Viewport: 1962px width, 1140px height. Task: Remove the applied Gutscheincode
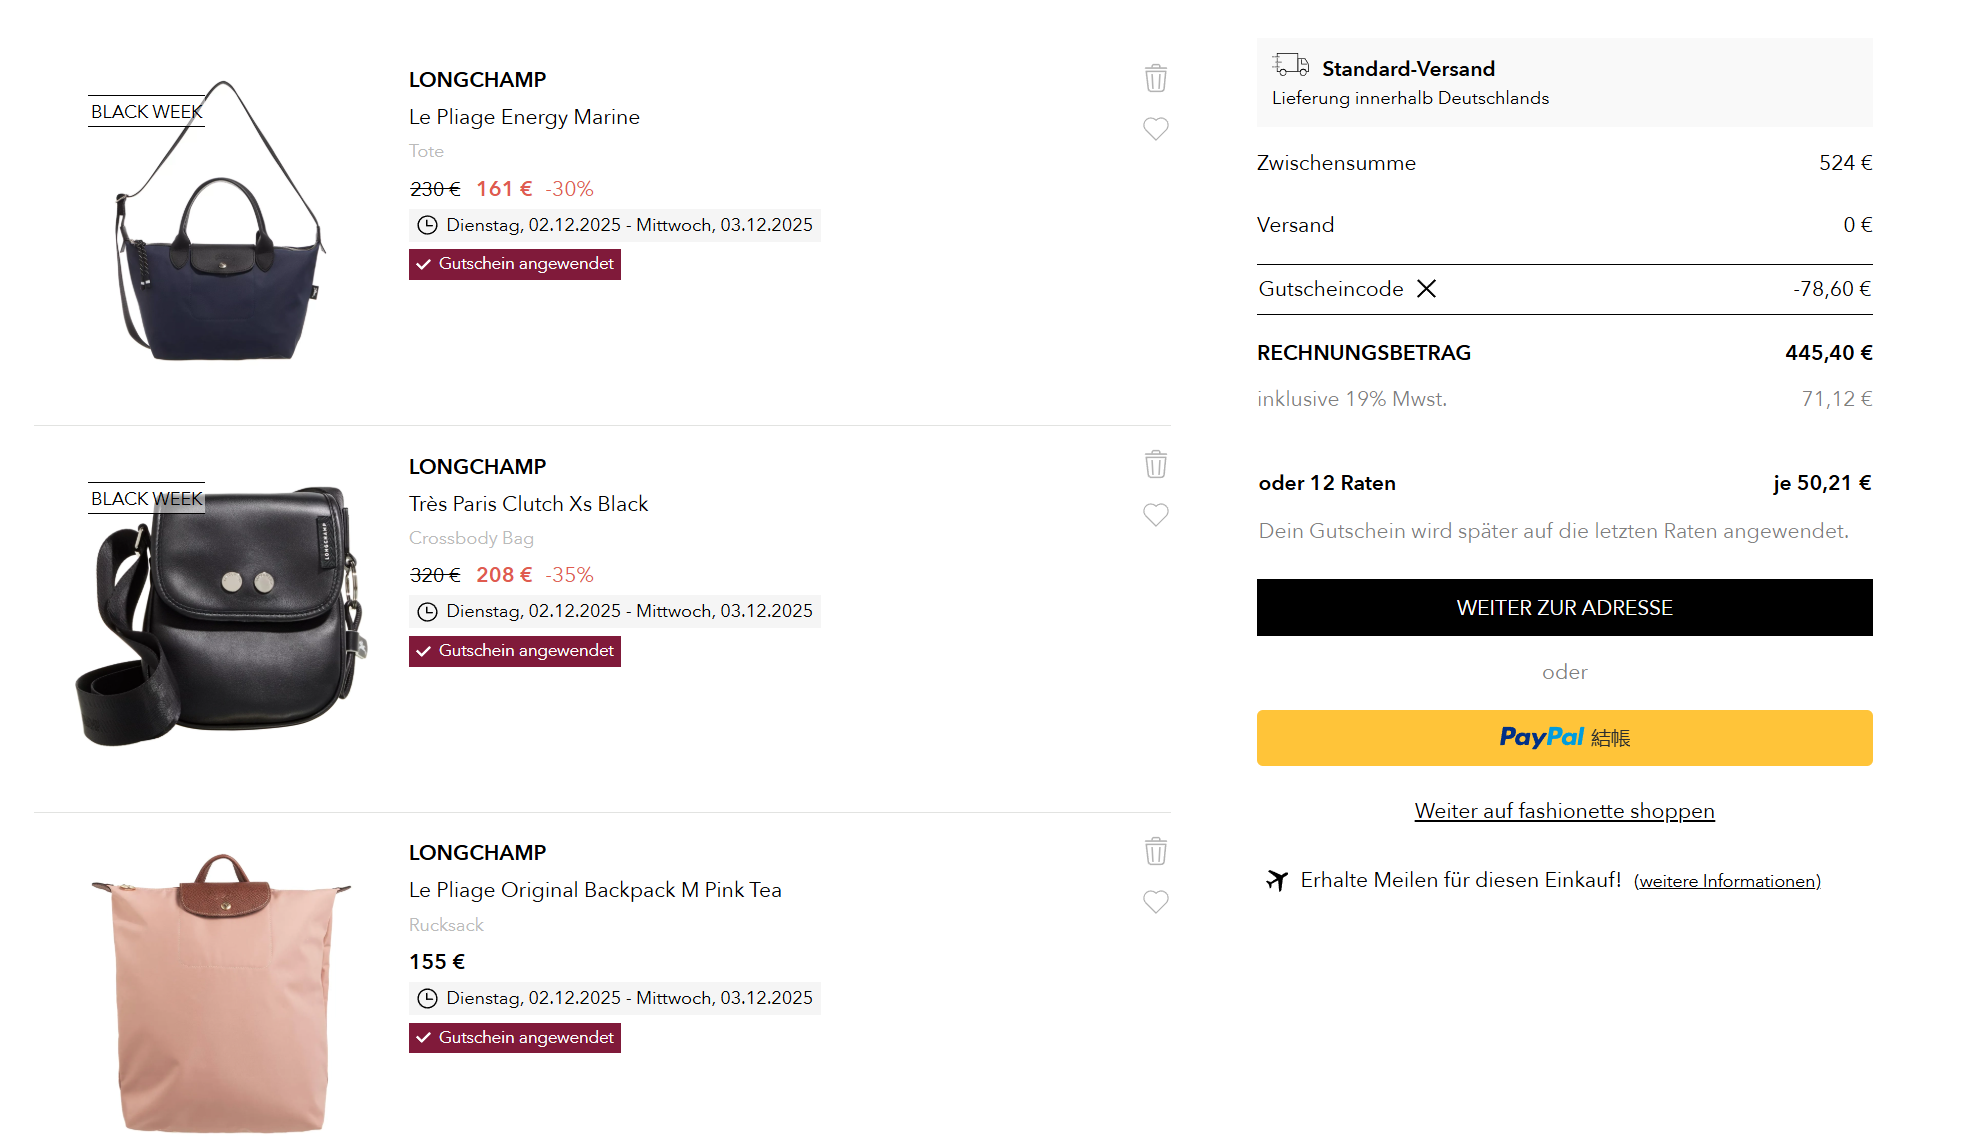[x=1426, y=289]
